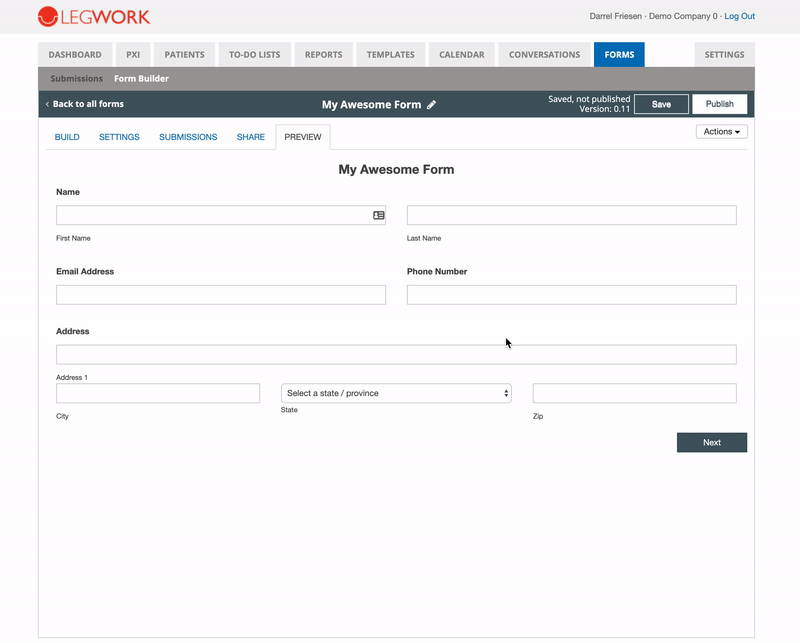The height and width of the screenshot is (643, 800).
Task: Click the autofill contact card icon
Action: (379, 215)
